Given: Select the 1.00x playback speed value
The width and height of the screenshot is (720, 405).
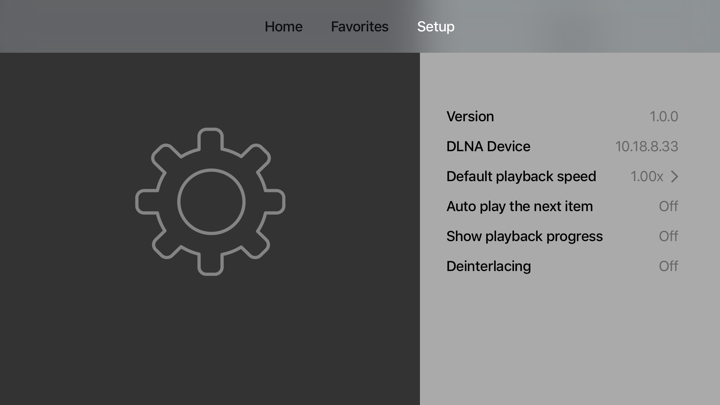Looking at the screenshot, I should pos(647,176).
